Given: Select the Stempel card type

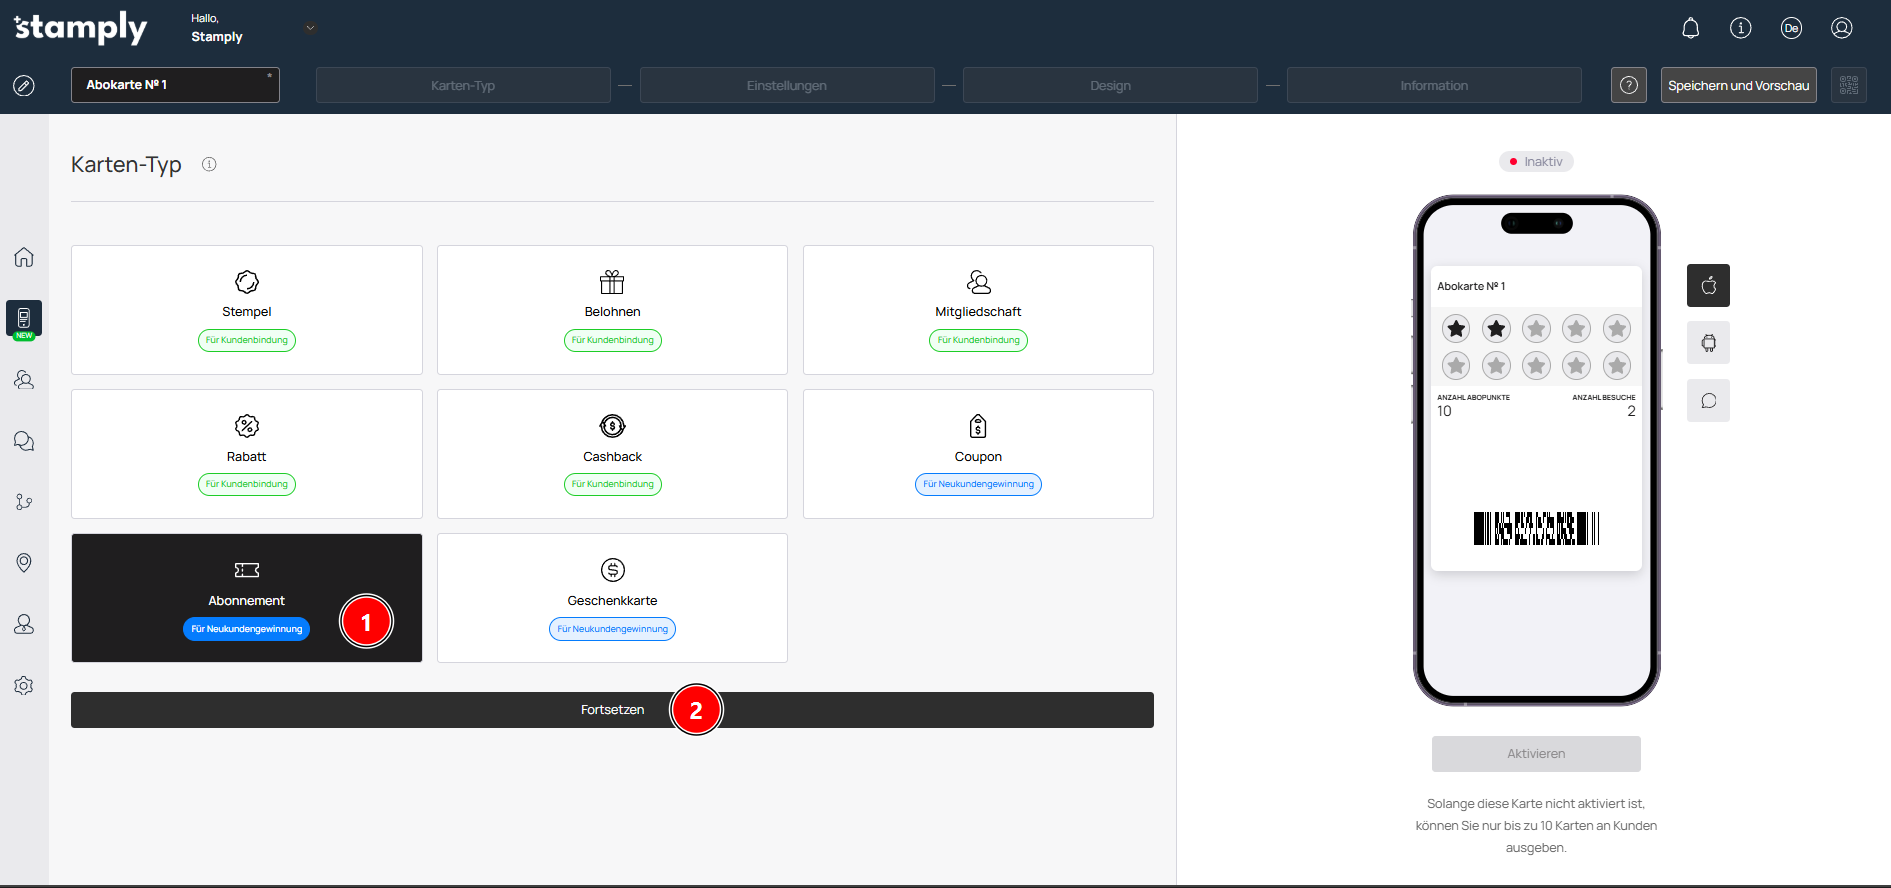Looking at the screenshot, I should (246, 310).
